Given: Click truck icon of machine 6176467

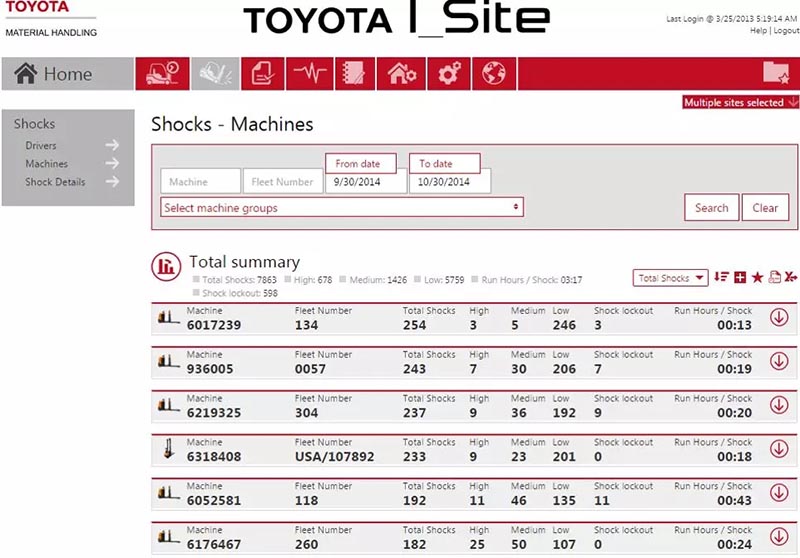Looking at the screenshot, I should click(168, 537).
